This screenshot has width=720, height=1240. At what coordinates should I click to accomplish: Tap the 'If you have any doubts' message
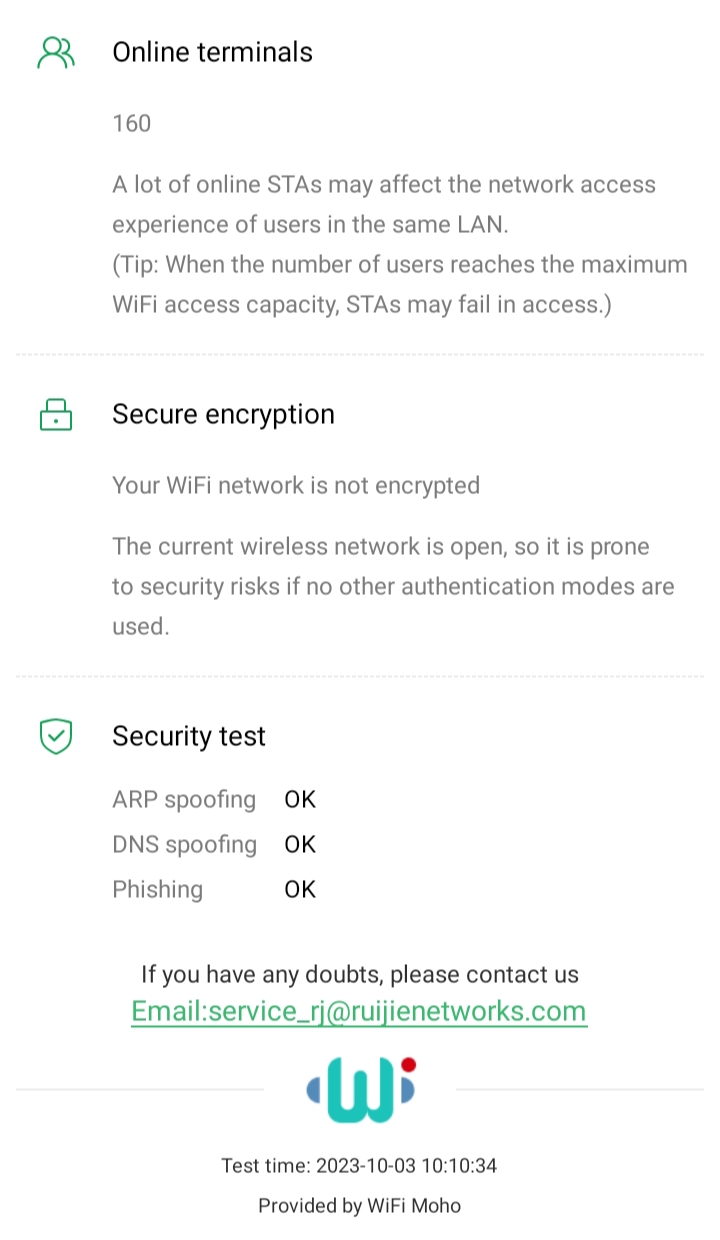359,974
